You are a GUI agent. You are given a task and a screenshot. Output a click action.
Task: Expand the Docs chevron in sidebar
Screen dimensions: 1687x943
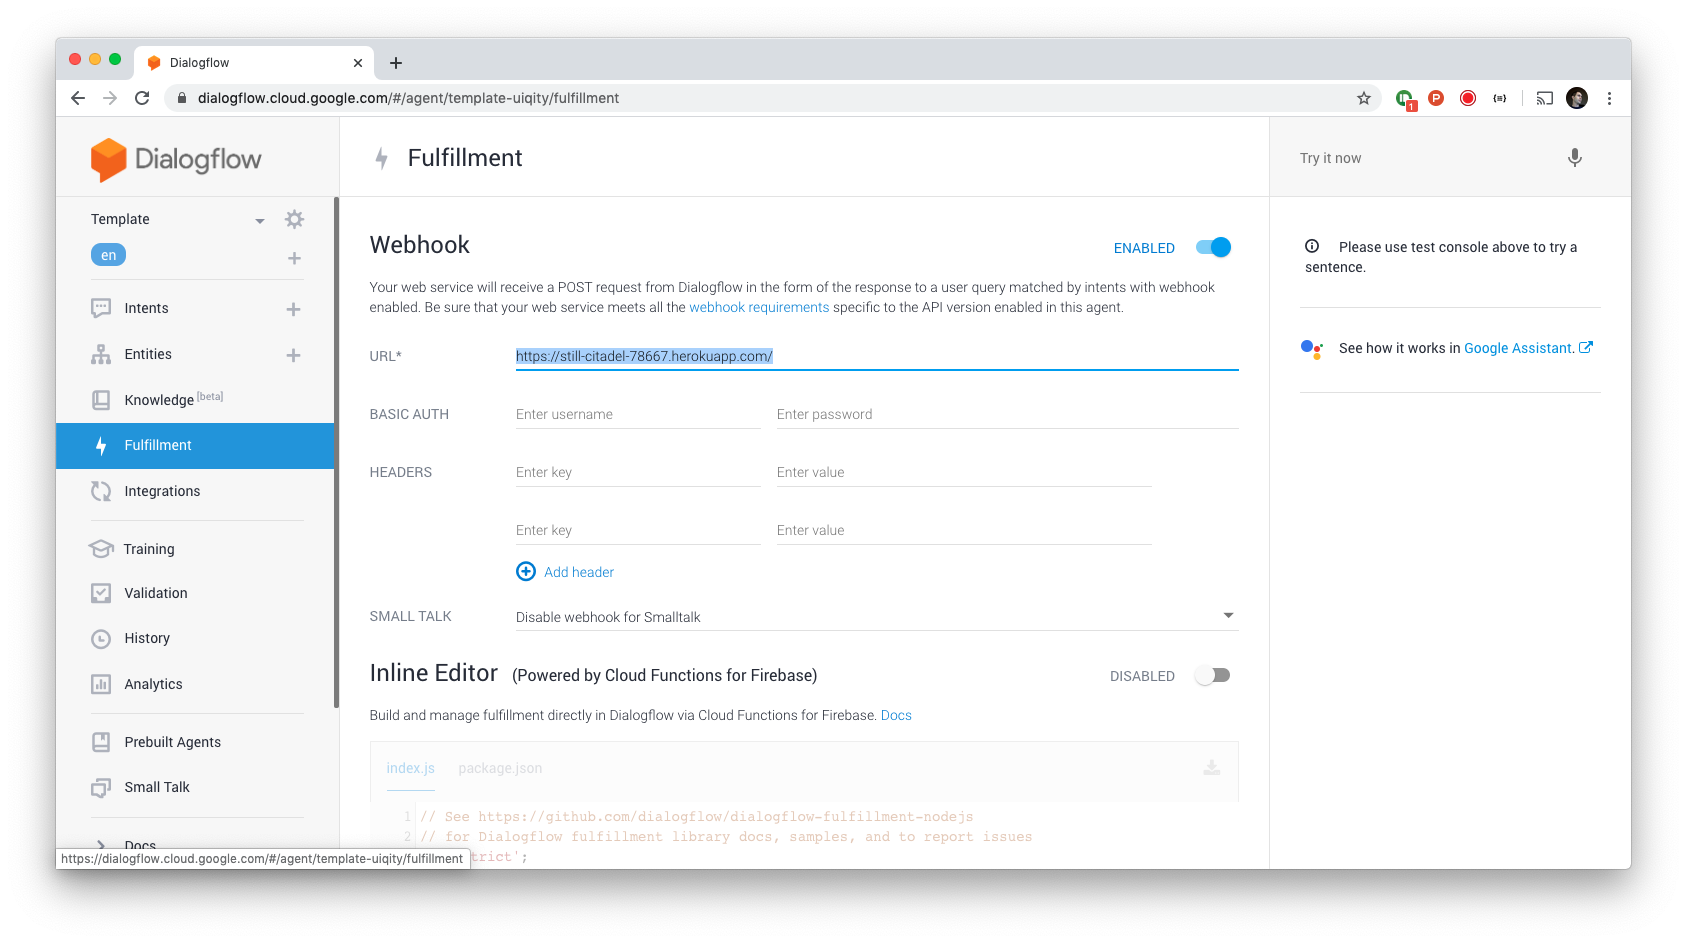coord(101,846)
